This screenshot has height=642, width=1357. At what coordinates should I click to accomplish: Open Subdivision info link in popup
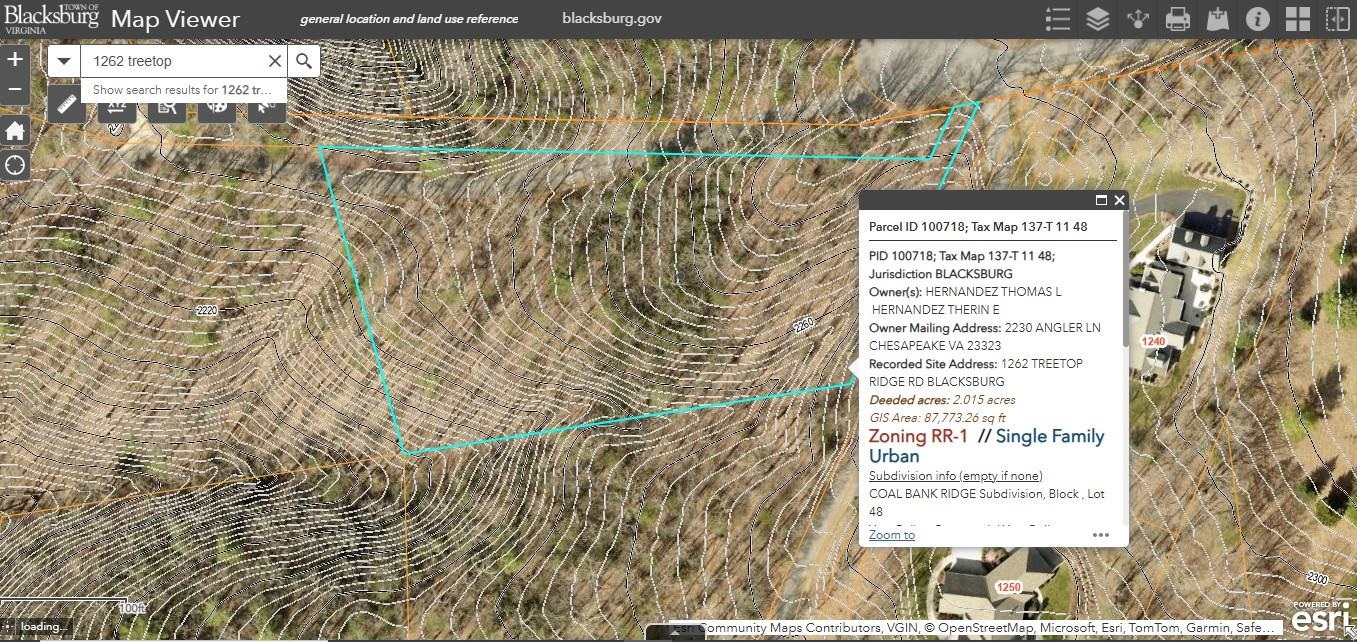click(955, 475)
